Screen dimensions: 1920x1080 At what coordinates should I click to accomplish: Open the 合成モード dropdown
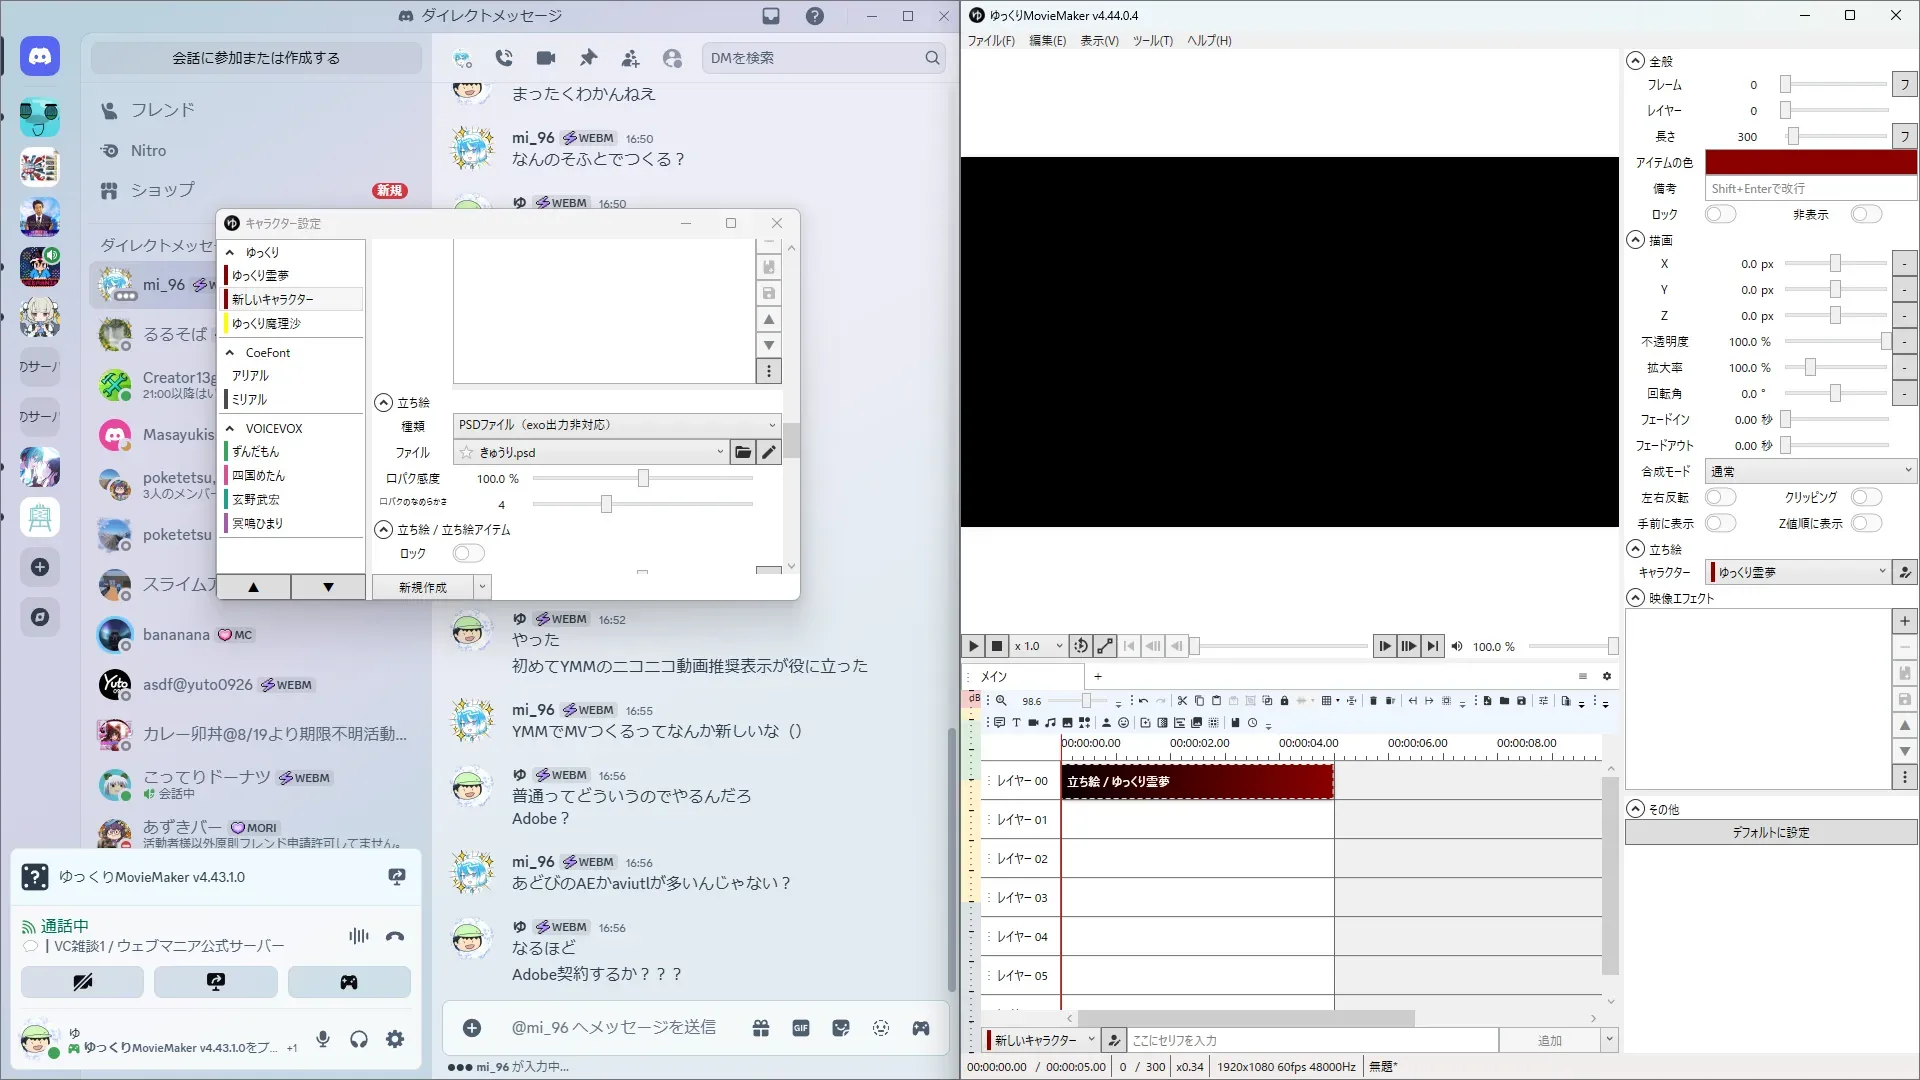pyautogui.click(x=1809, y=471)
